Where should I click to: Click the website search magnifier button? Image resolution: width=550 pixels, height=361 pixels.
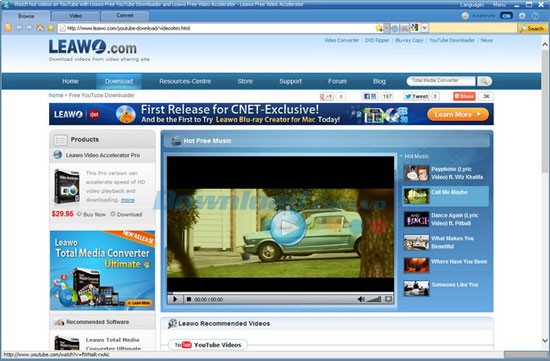point(484,81)
